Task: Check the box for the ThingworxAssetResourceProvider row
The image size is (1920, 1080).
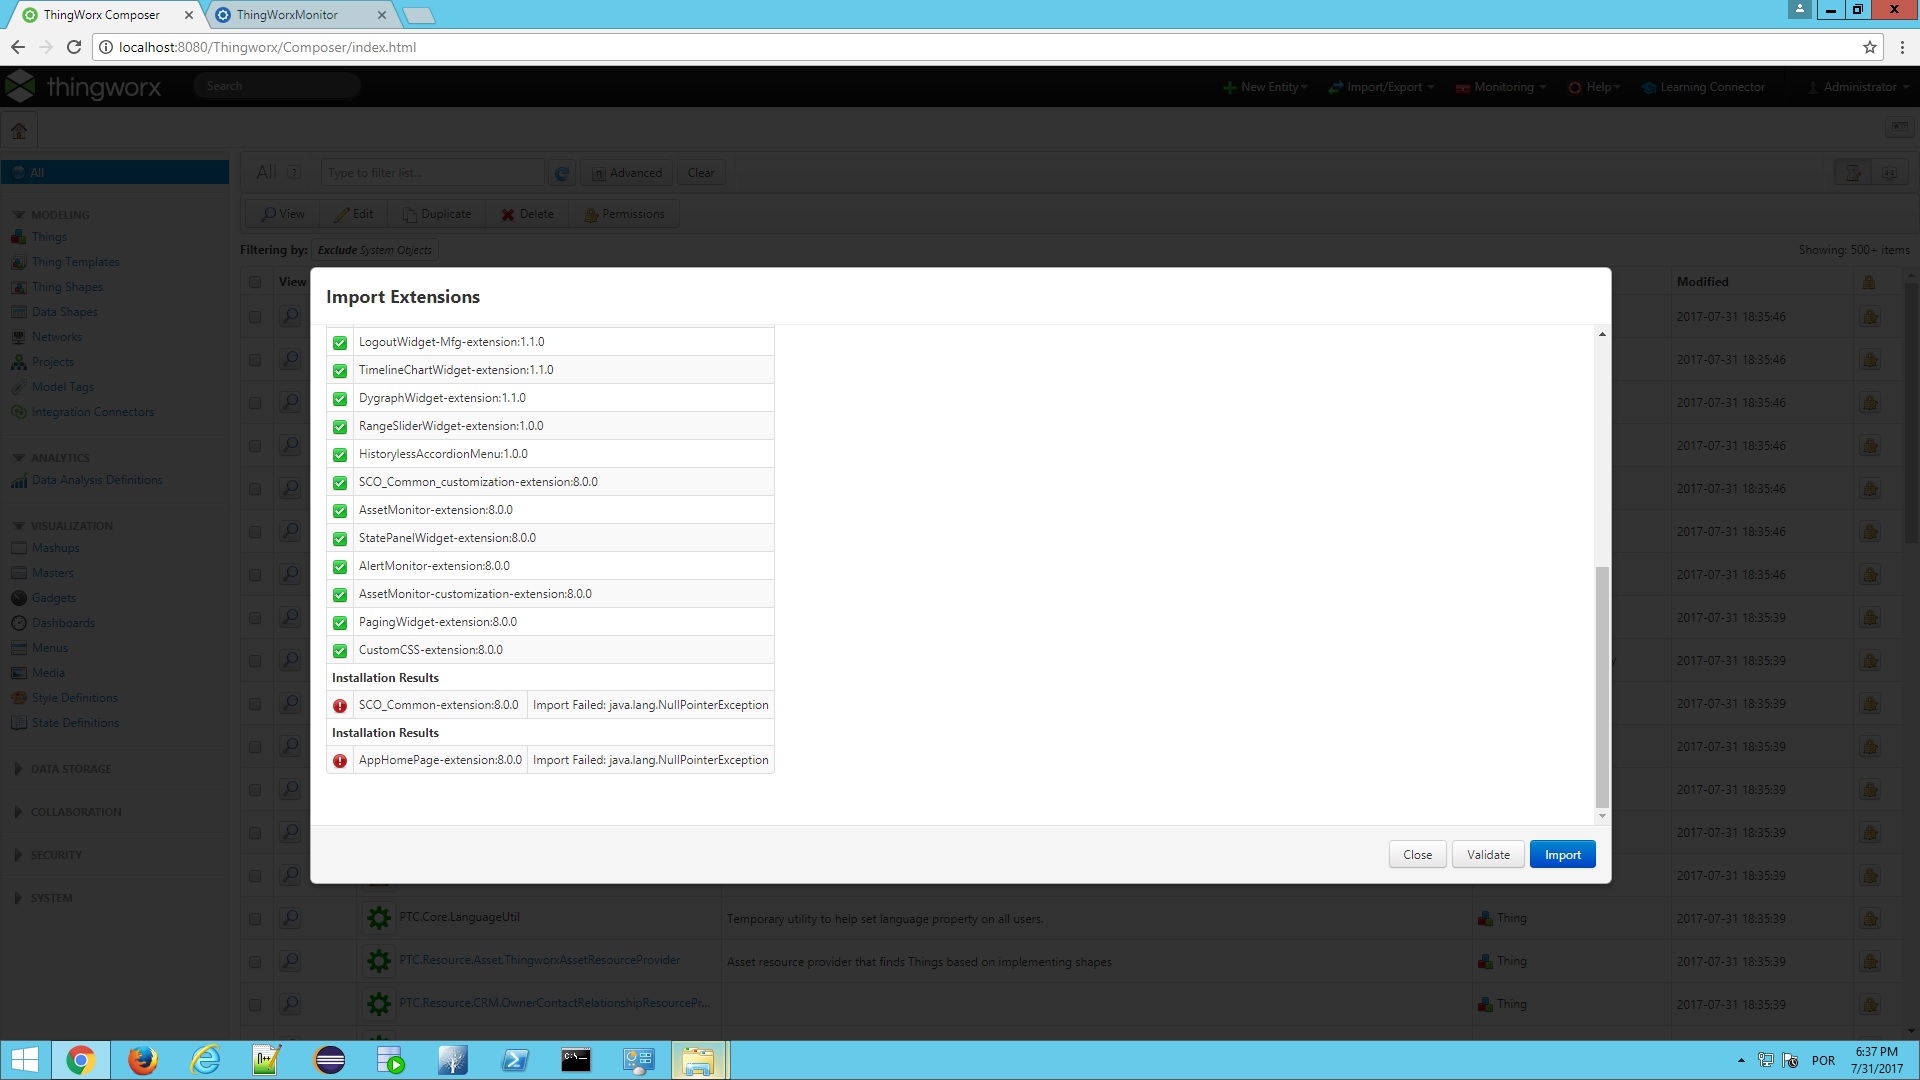Action: tap(255, 962)
